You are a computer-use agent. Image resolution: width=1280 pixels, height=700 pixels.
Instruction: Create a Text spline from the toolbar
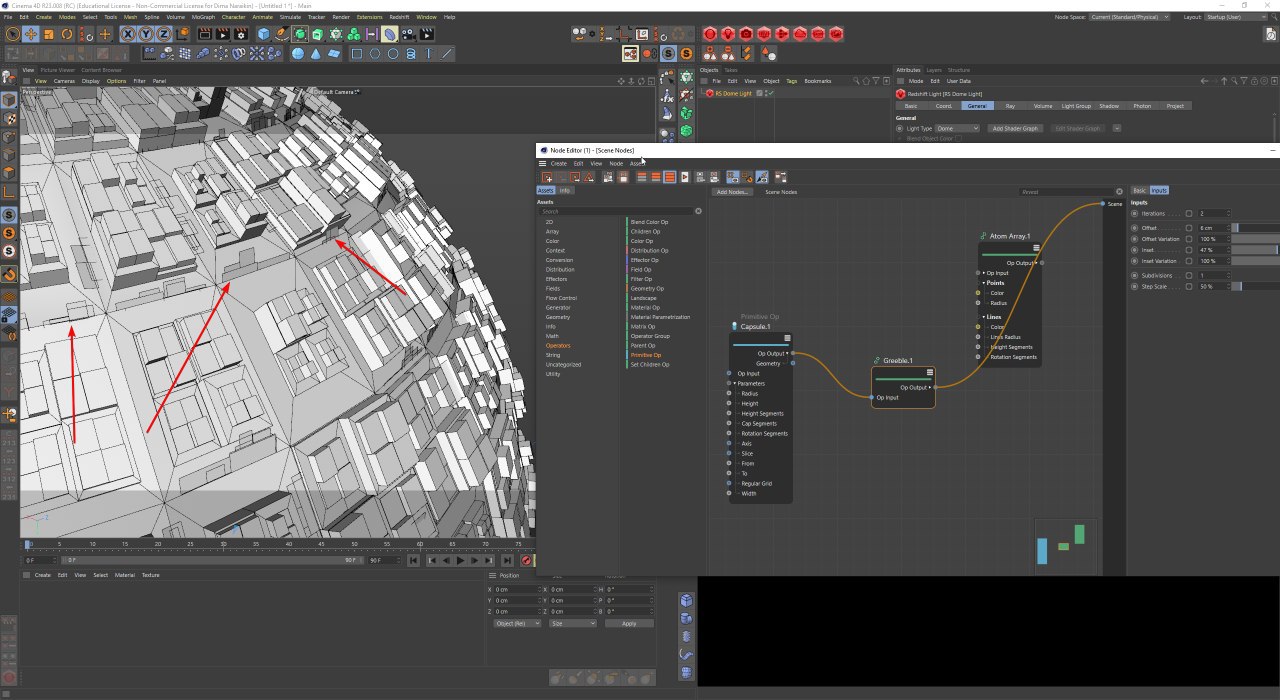tap(429, 54)
